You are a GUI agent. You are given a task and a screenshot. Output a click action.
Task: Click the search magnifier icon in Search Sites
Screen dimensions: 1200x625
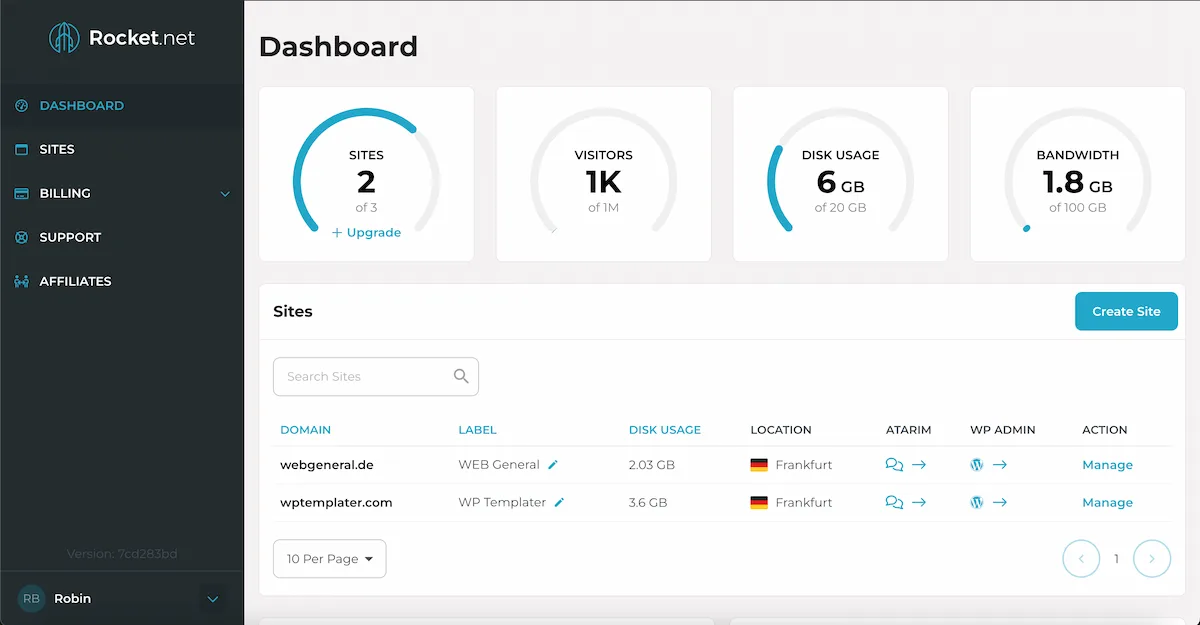[x=461, y=377]
